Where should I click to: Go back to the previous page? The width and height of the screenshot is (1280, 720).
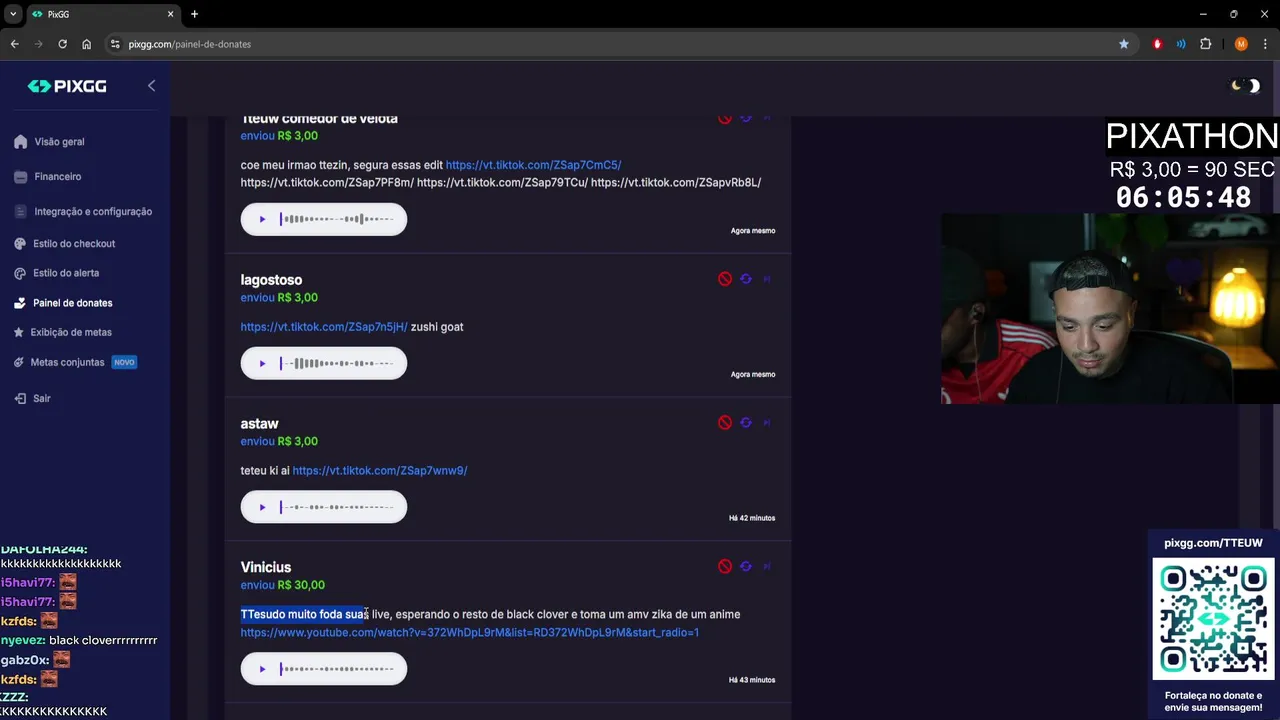(x=14, y=44)
